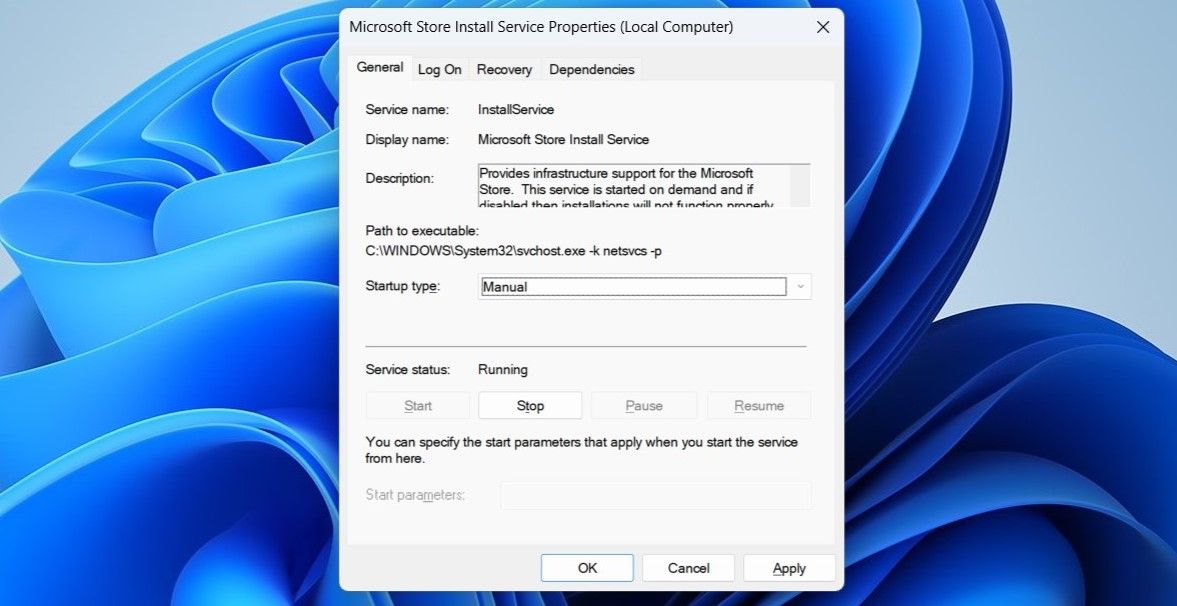
Task: Select the General tab
Action: tap(379, 67)
